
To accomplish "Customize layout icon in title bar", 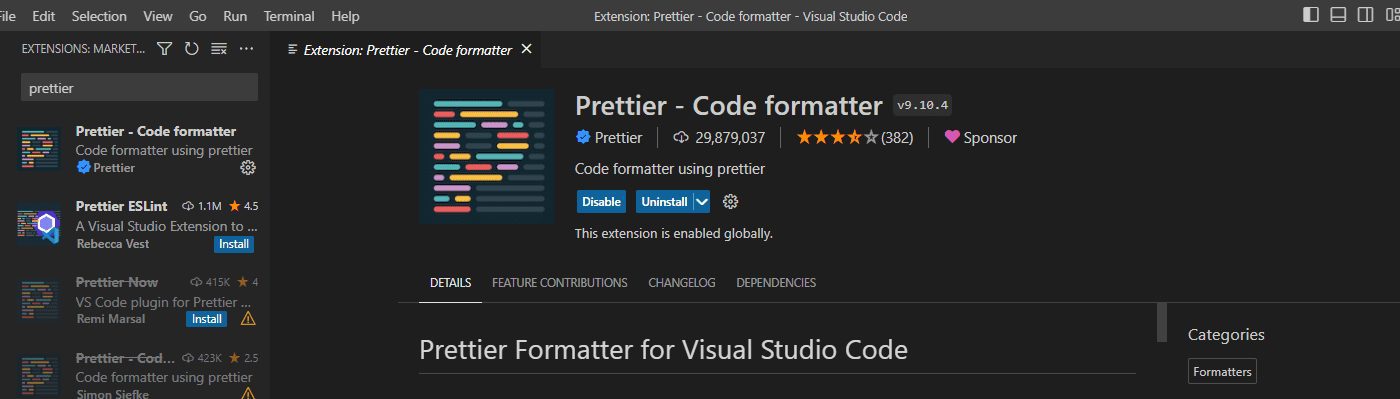I will click(1391, 15).
